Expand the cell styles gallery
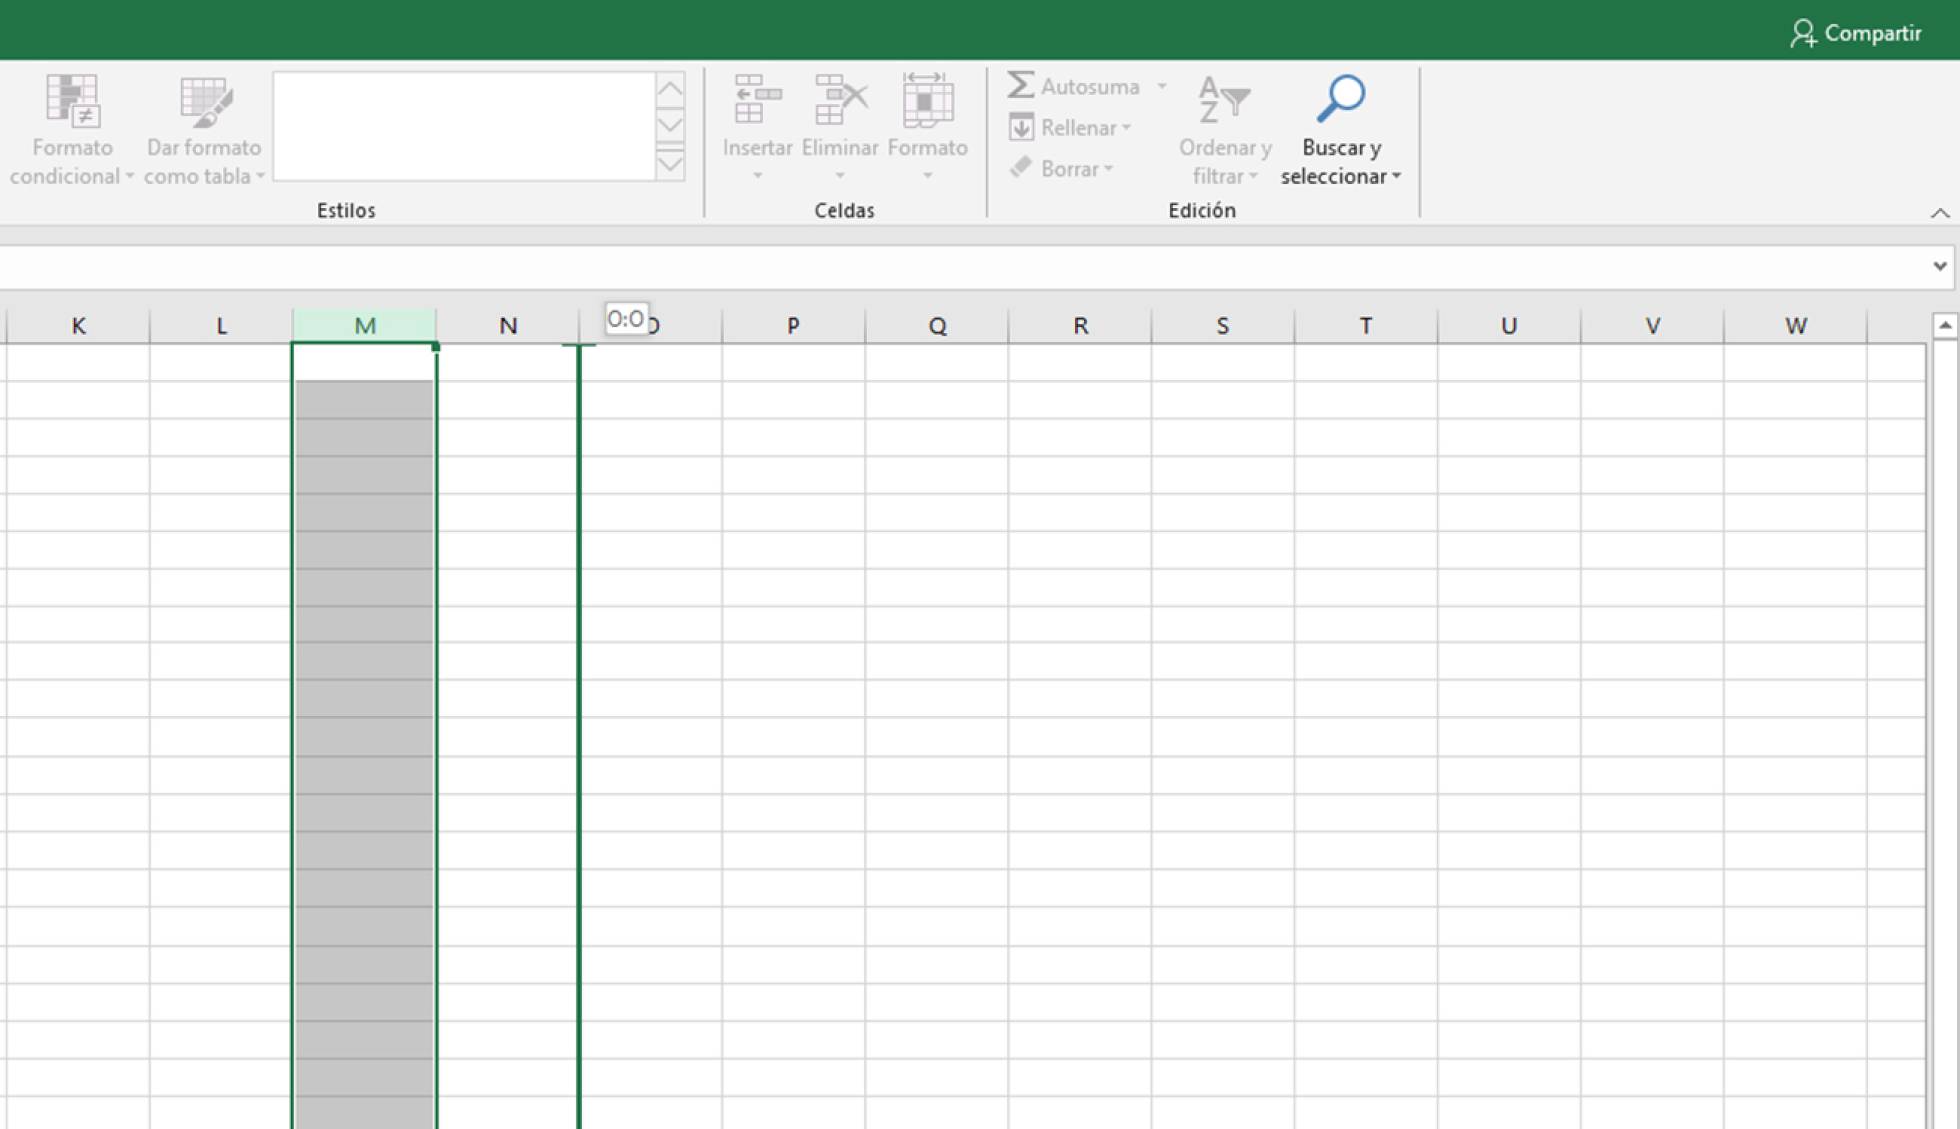 point(669,166)
